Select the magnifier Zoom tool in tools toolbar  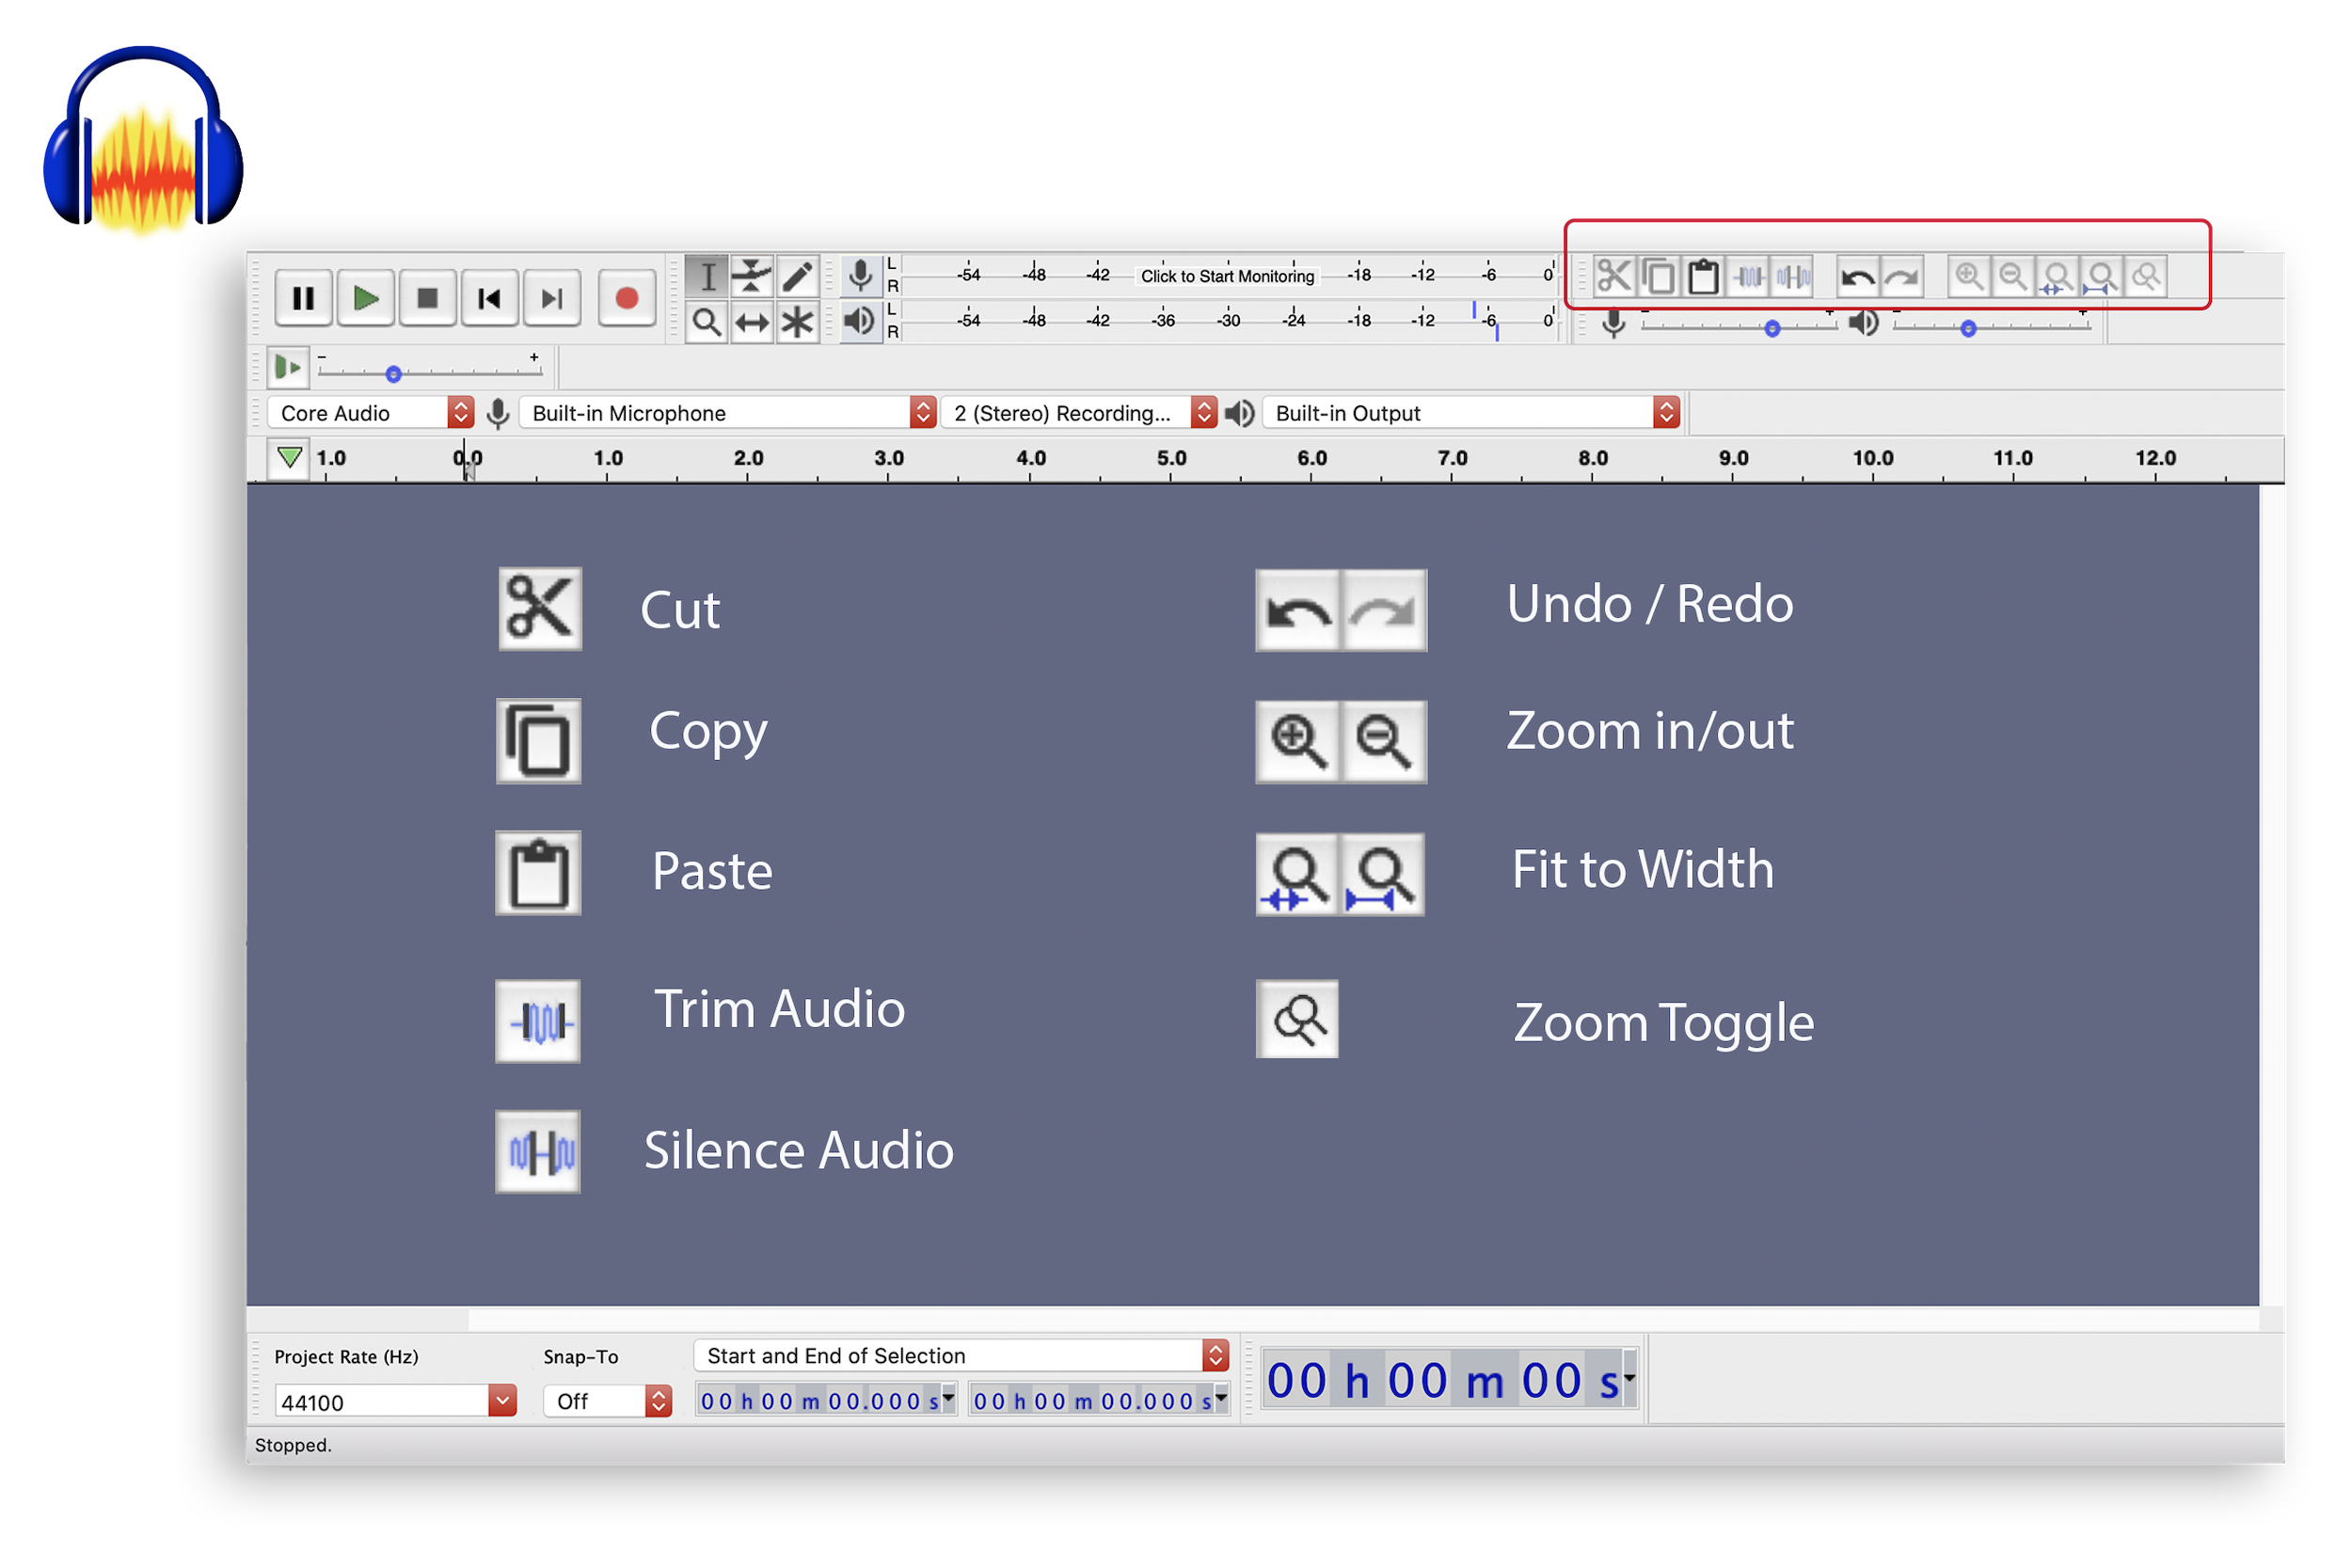707,322
